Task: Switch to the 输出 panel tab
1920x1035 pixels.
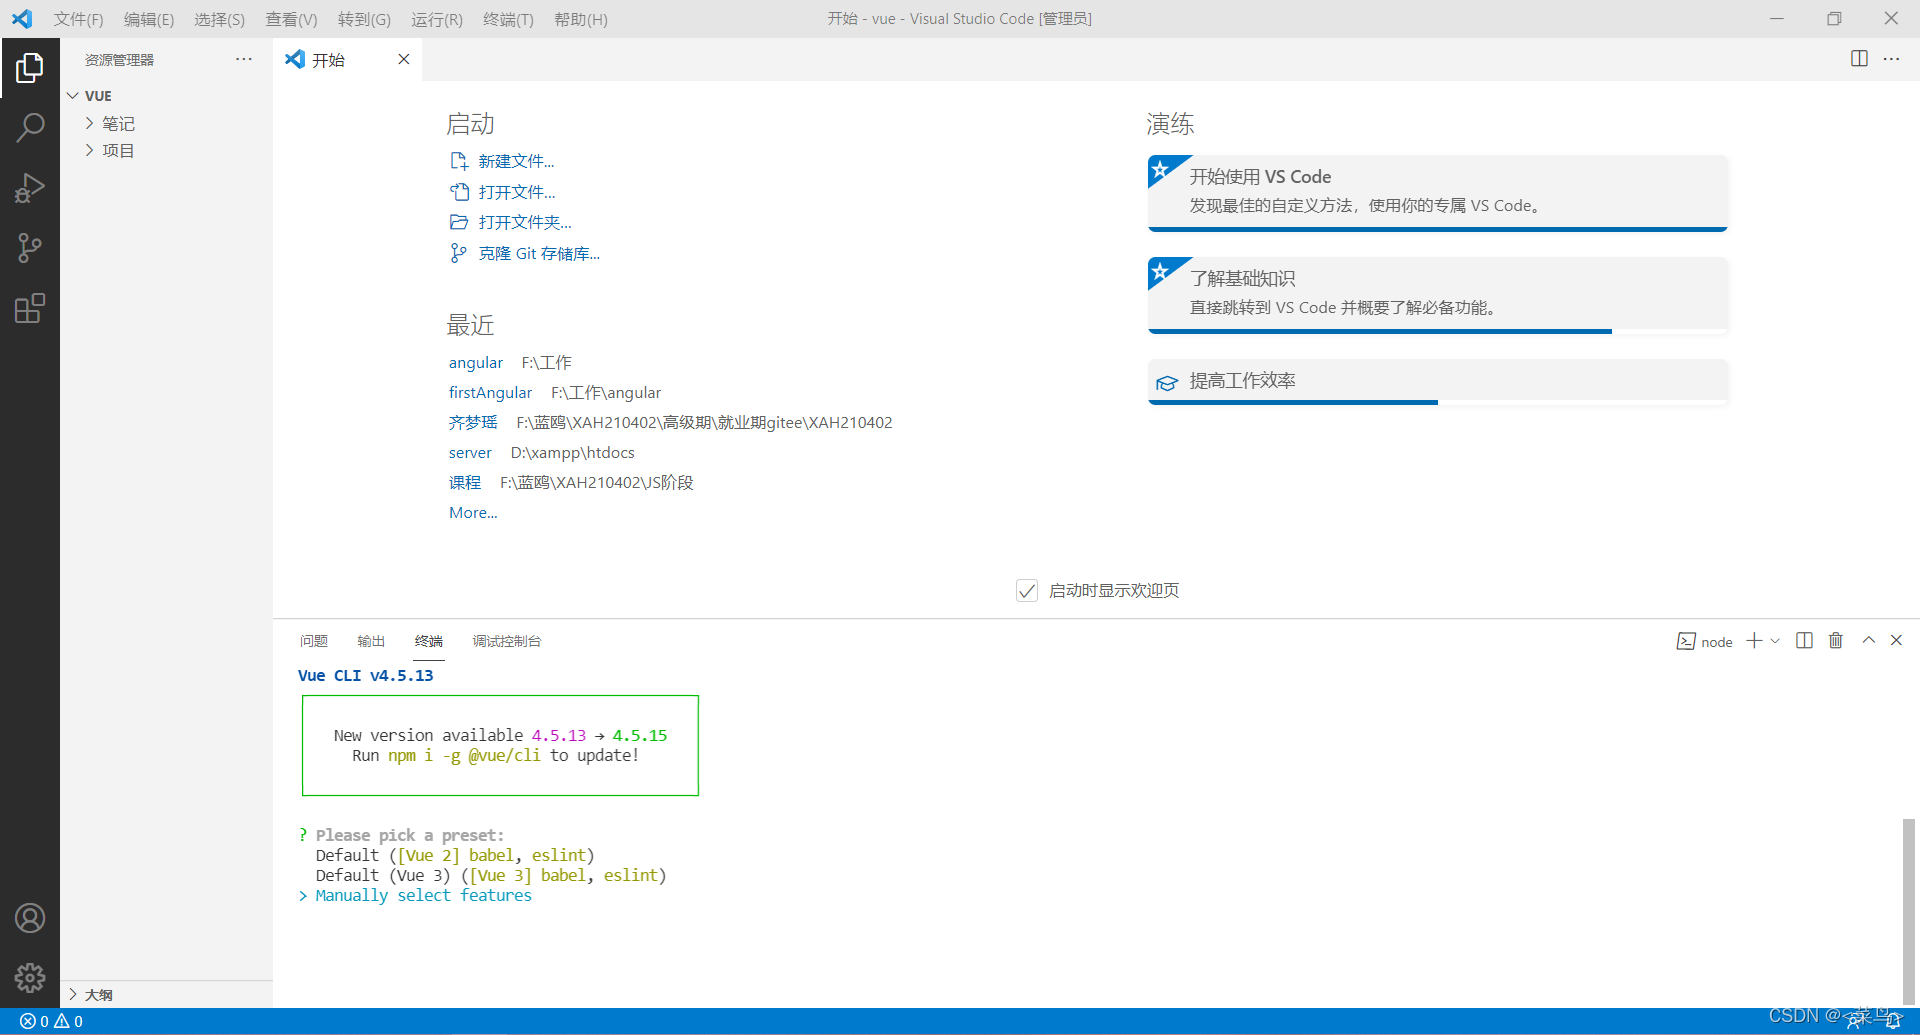Action: [371, 641]
